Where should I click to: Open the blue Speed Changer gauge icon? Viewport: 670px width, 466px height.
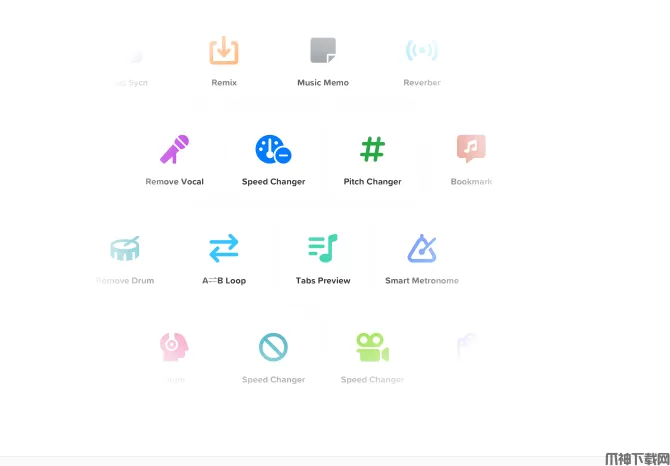coord(273,149)
